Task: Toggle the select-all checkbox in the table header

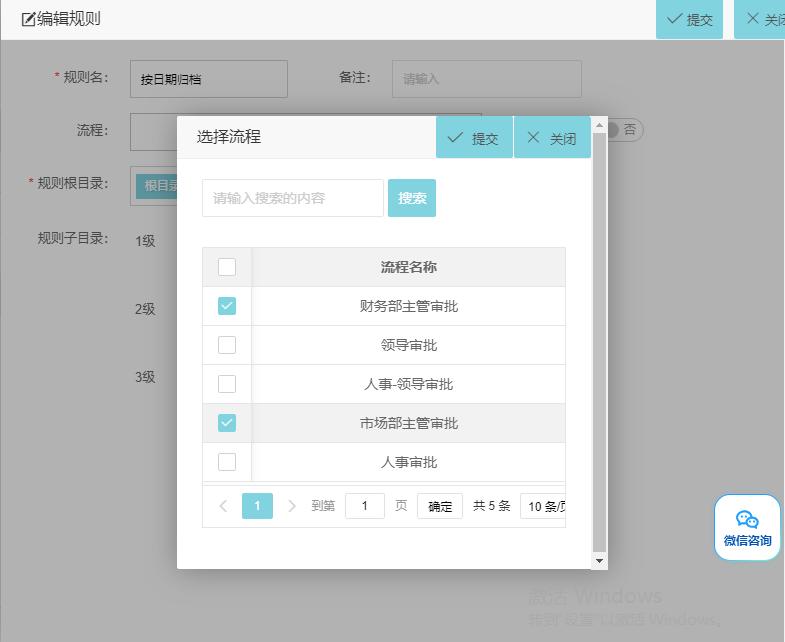Action: pyautogui.click(x=227, y=267)
